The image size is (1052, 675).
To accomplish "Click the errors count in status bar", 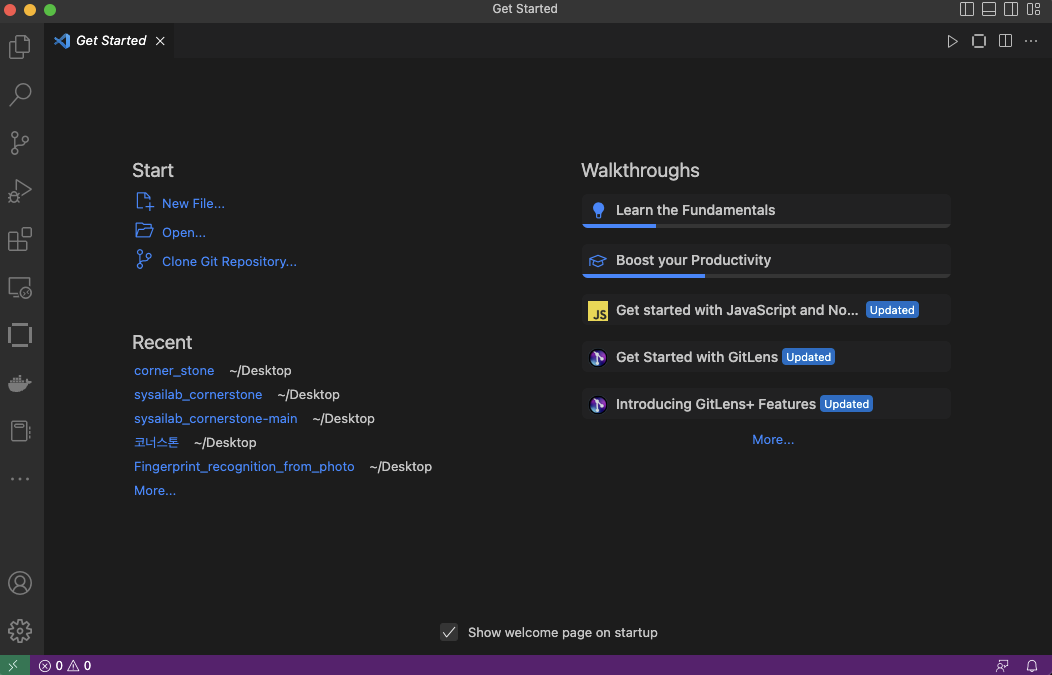I will (51, 666).
